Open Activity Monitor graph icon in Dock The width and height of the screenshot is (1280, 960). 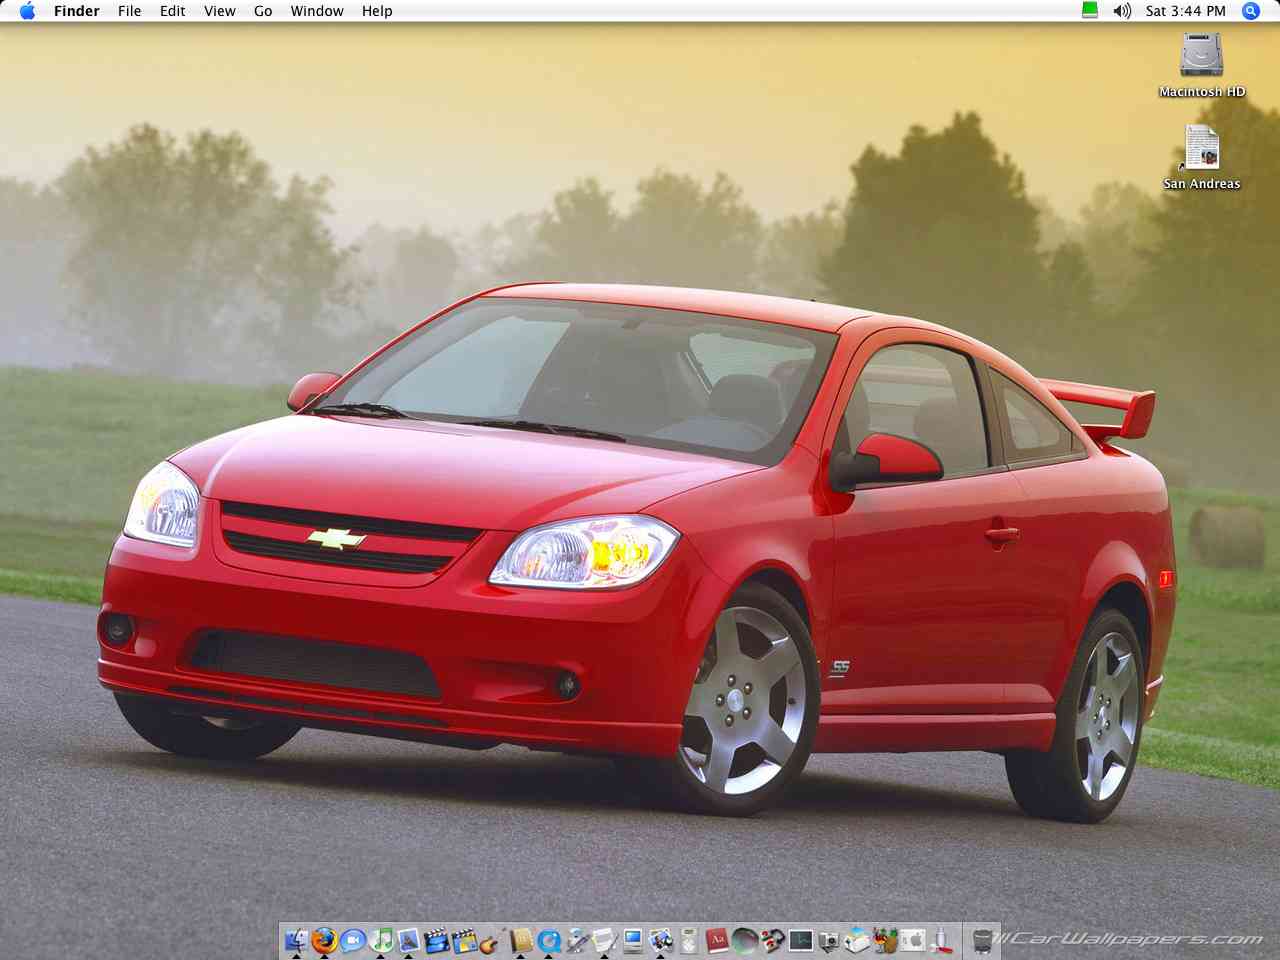coord(801,940)
